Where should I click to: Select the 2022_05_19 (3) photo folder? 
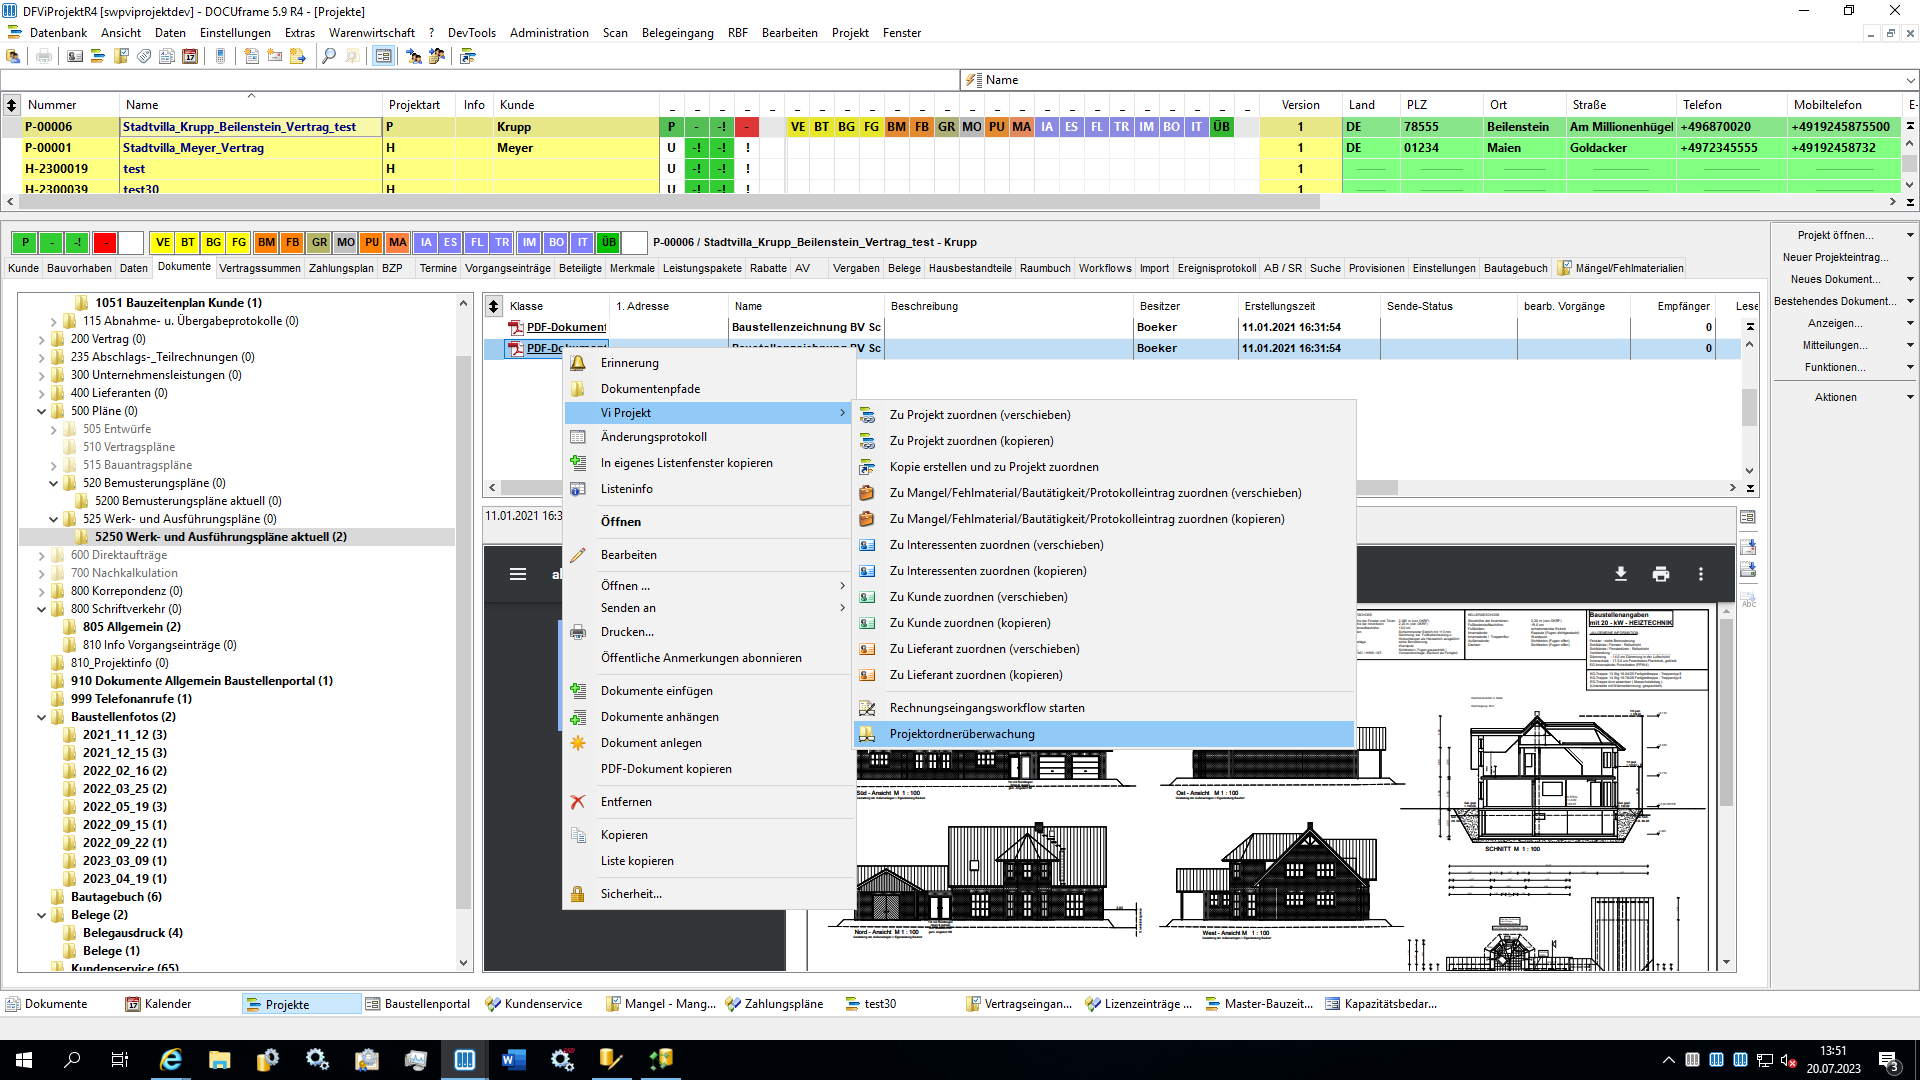coord(124,807)
